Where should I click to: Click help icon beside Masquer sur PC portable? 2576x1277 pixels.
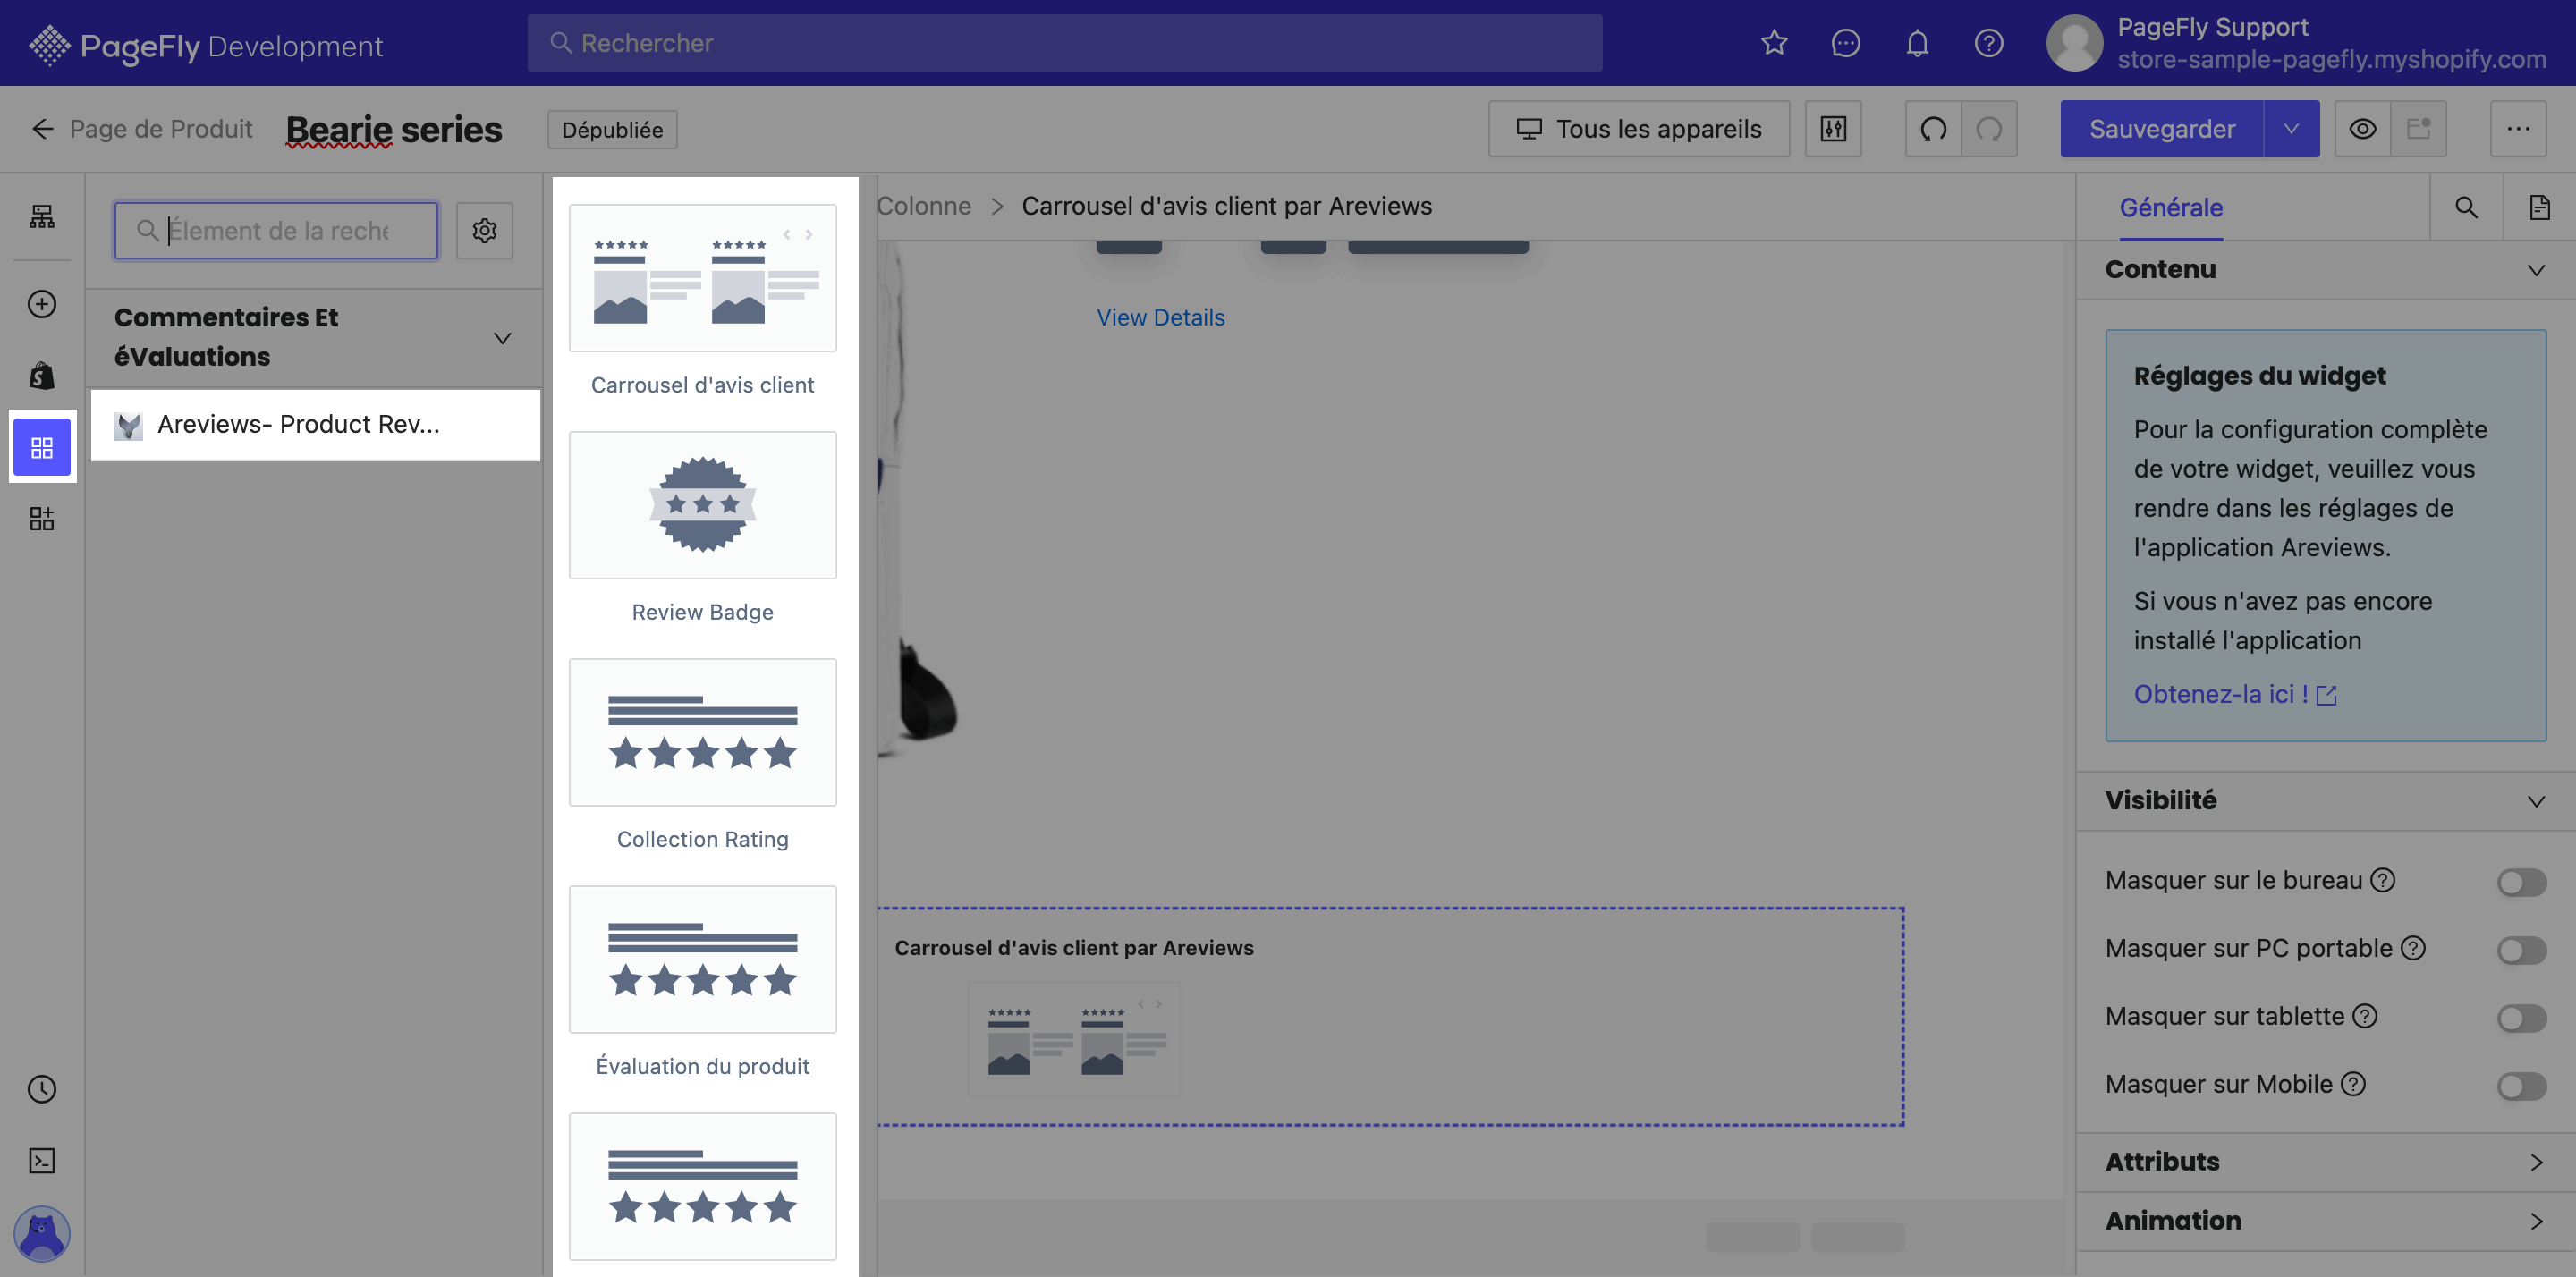[2413, 948]
